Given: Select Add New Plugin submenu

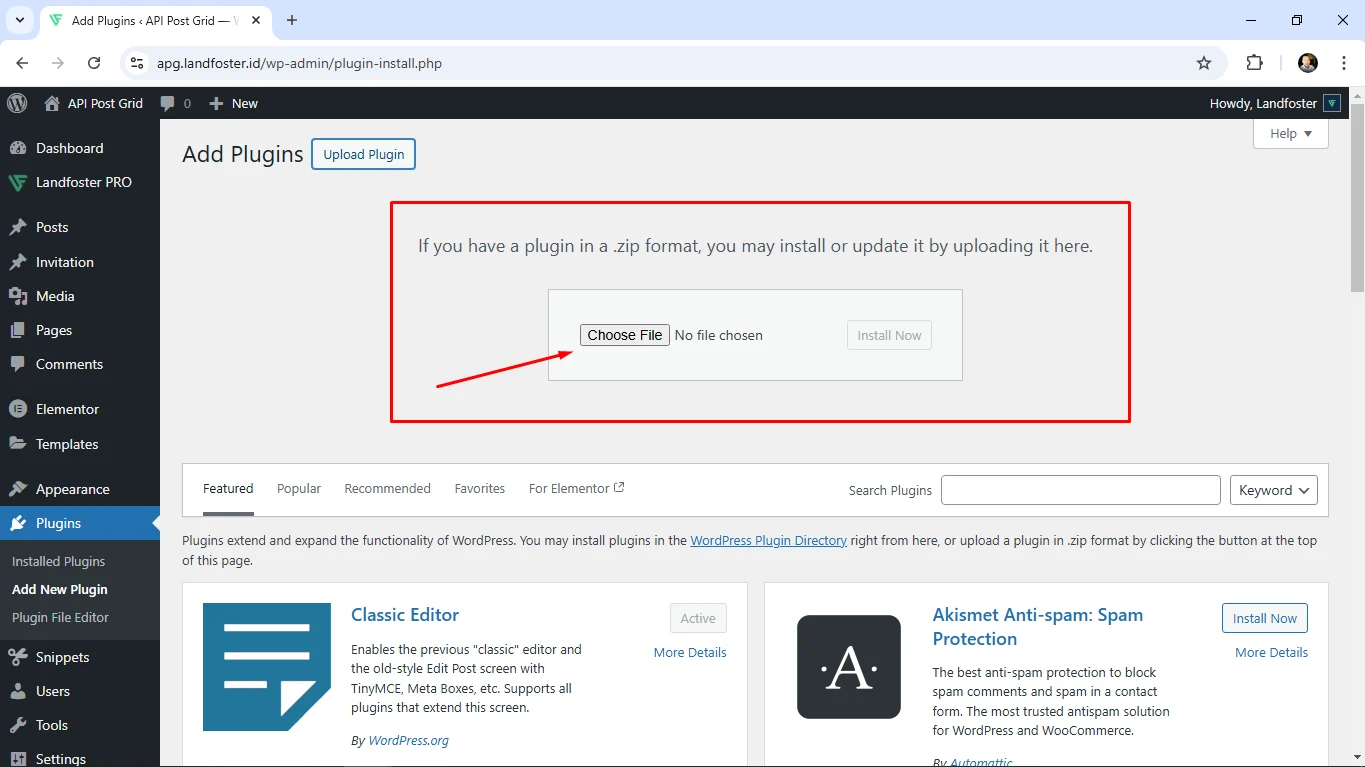Looking at the screenshot, I should click(60, 589).
